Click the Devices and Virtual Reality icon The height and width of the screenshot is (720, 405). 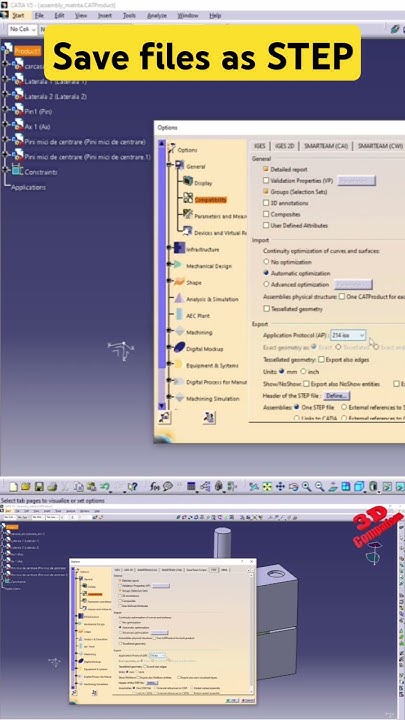click(x=188, y=231)
